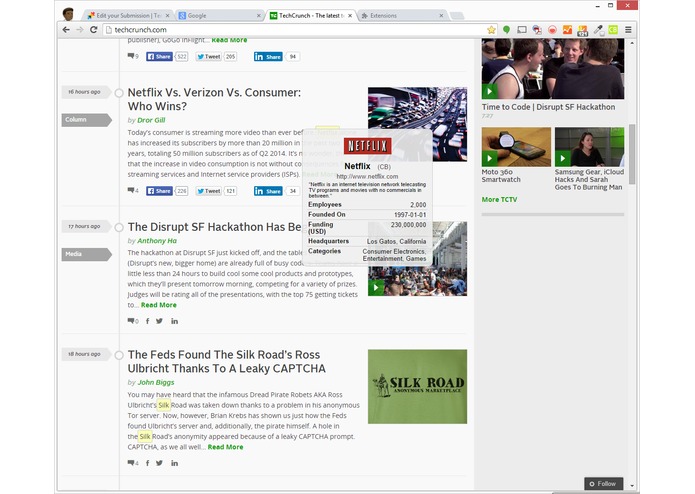Click Twitter icon under Silk Road article

159,463
